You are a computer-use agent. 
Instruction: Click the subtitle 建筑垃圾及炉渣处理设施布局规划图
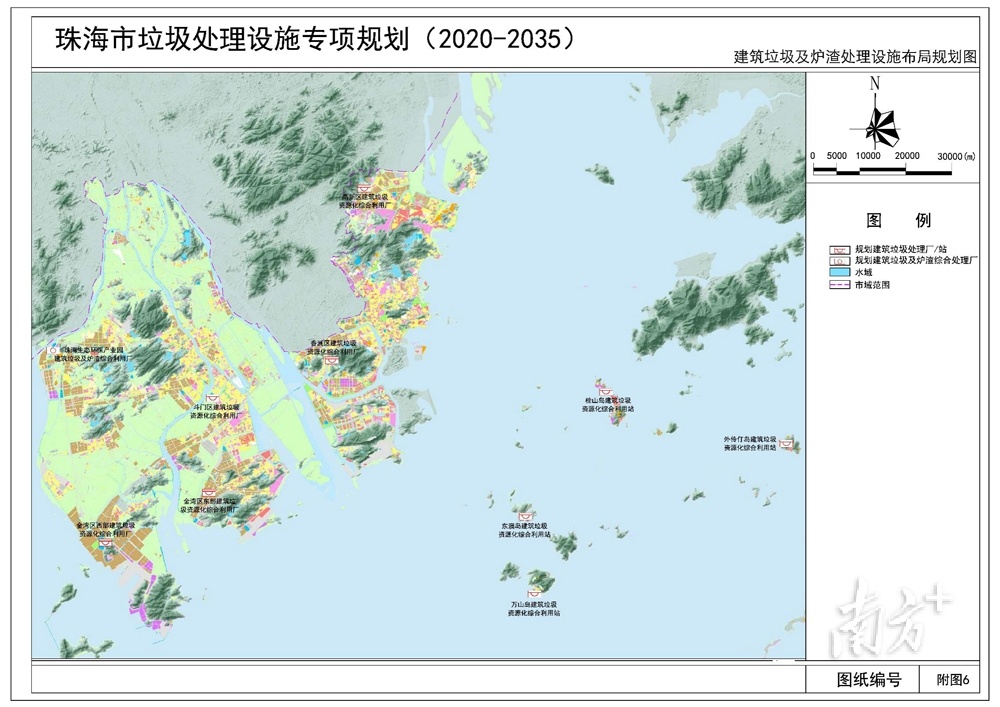(853, 58)
